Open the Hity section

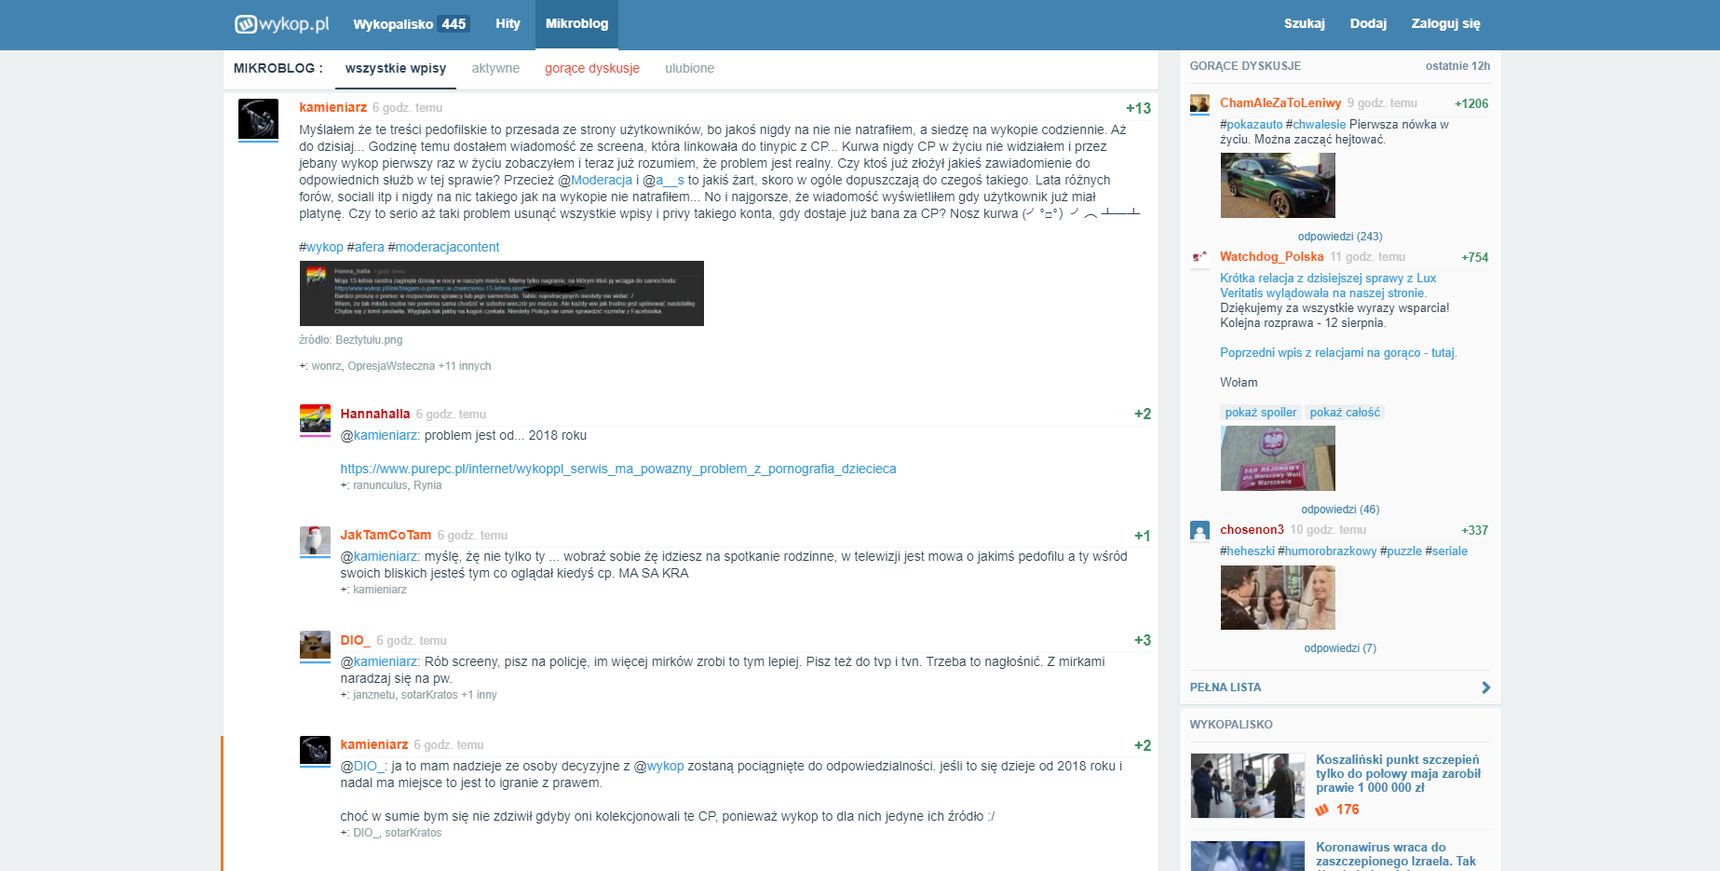(508, 24)
